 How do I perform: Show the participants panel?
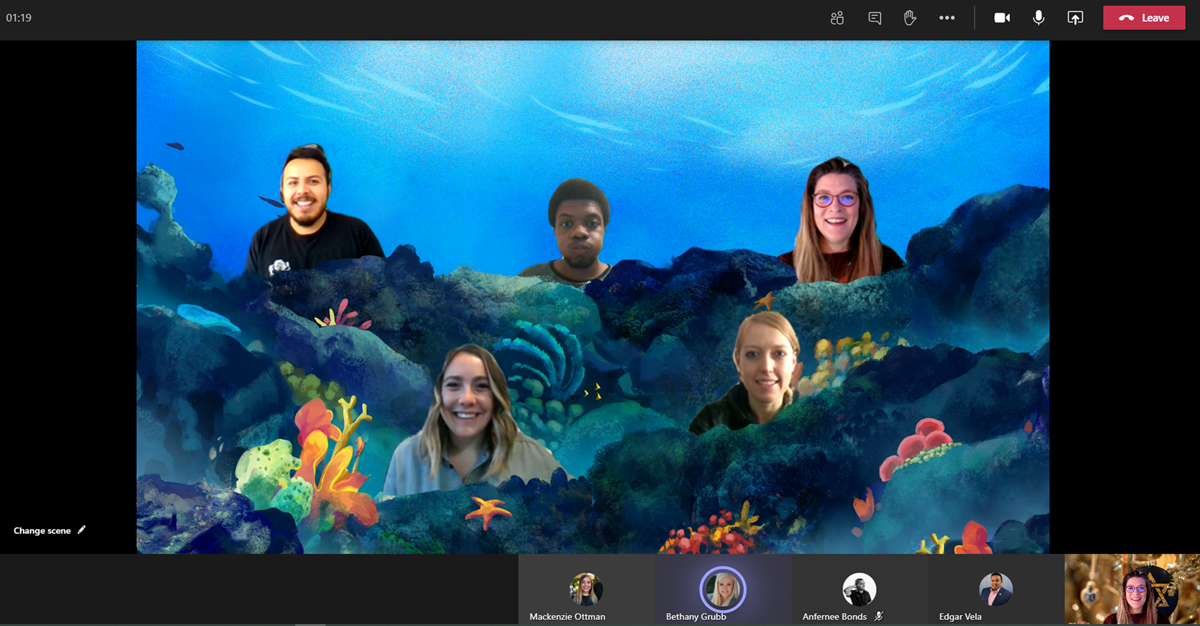click(x=837, y=18)
